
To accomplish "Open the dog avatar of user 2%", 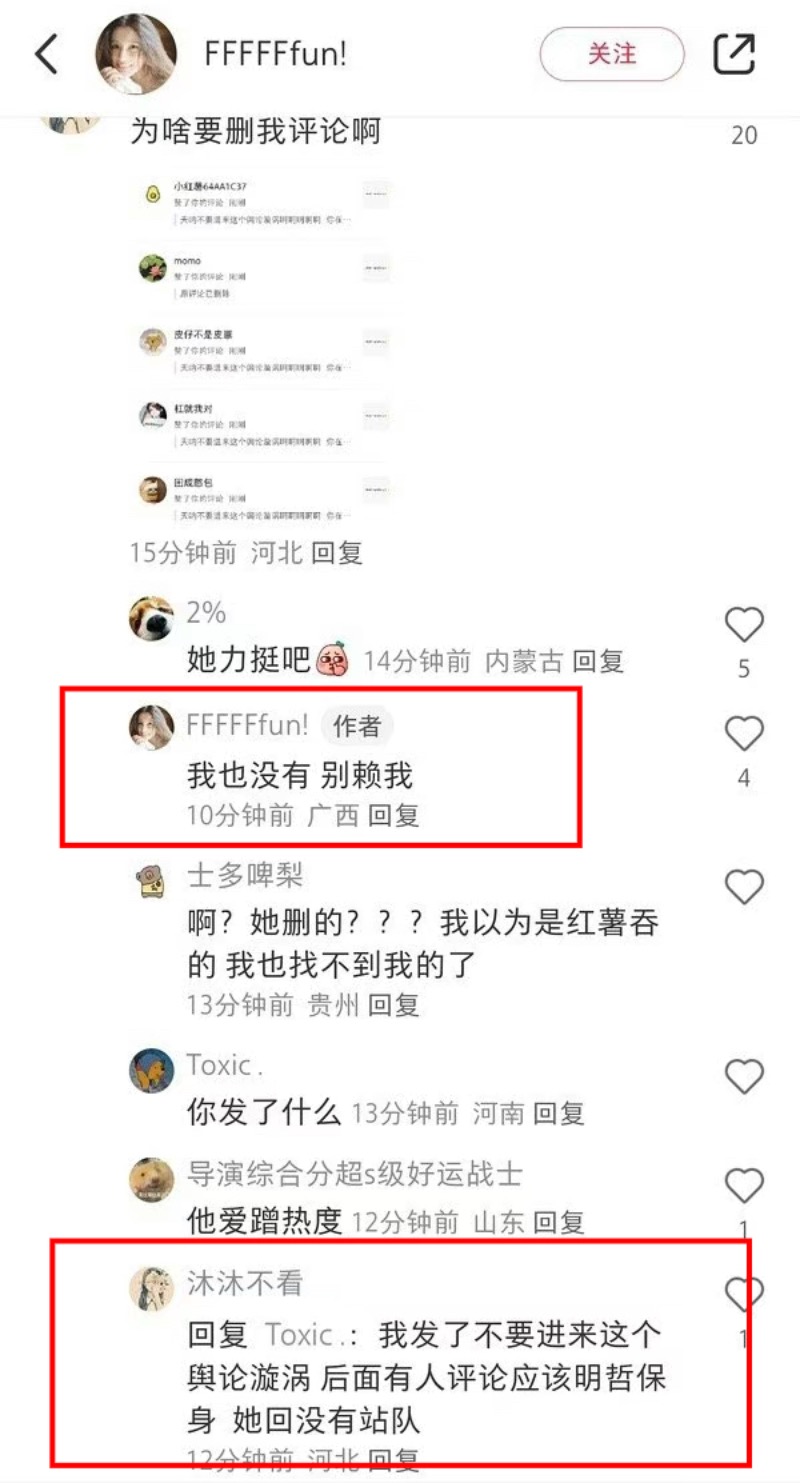I will click(151, 618).
